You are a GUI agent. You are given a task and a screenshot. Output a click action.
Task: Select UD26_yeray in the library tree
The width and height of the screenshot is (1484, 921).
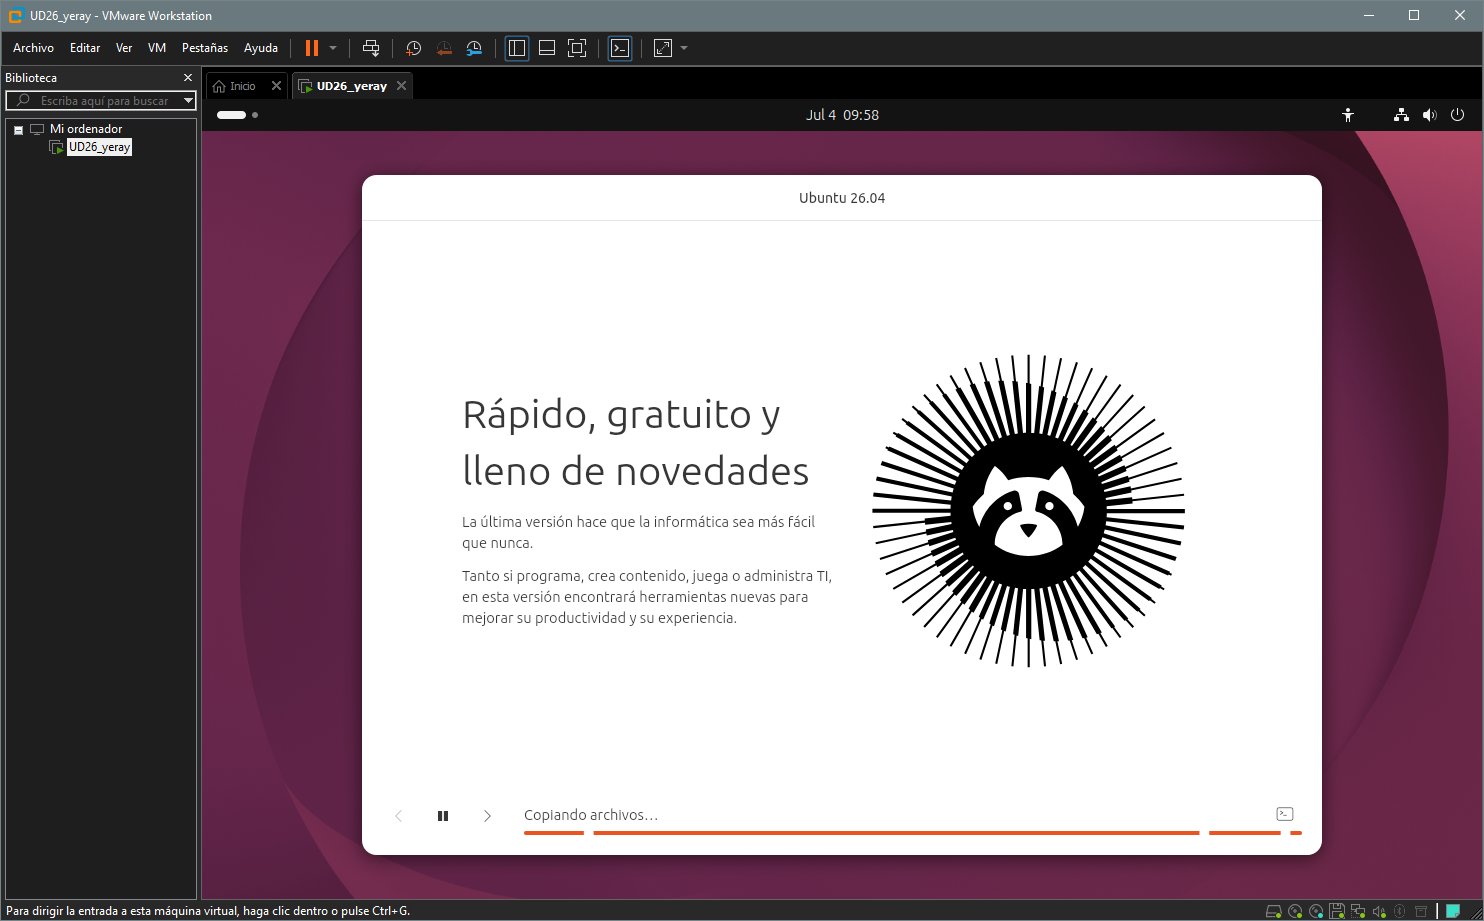(99, 147)
